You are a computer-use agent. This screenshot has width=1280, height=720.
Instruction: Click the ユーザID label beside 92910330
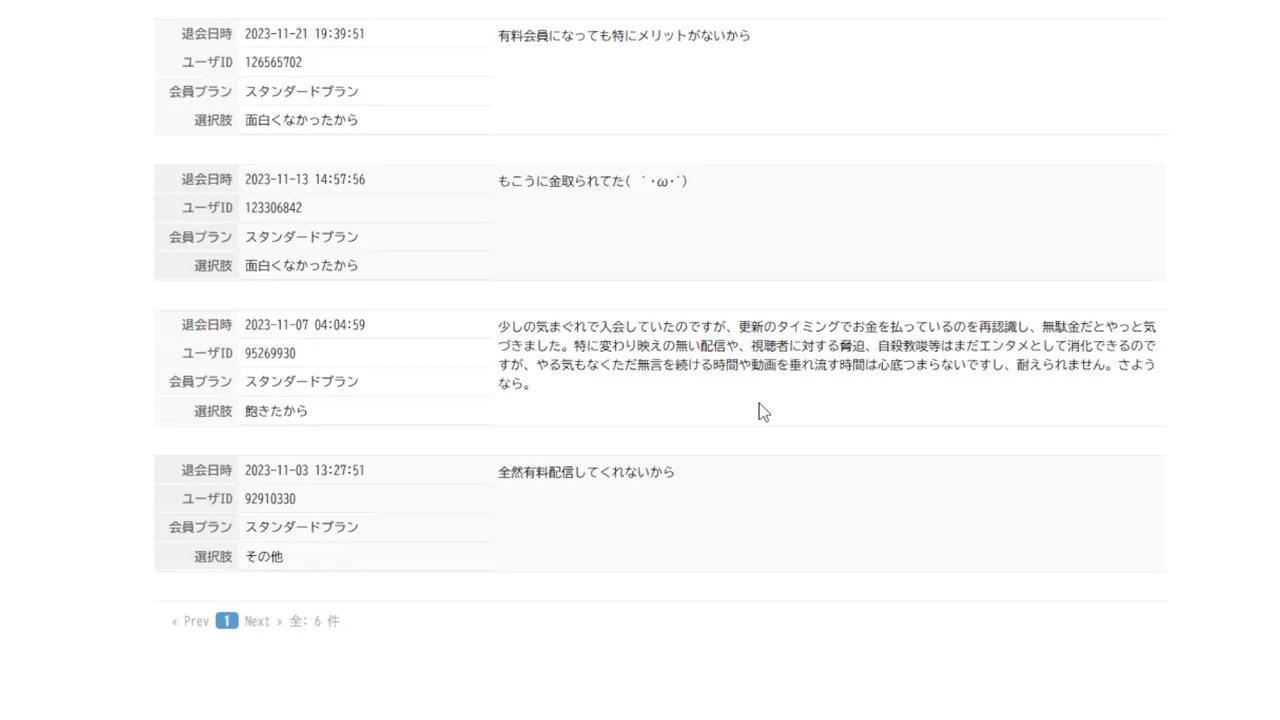tap(207, 499)
